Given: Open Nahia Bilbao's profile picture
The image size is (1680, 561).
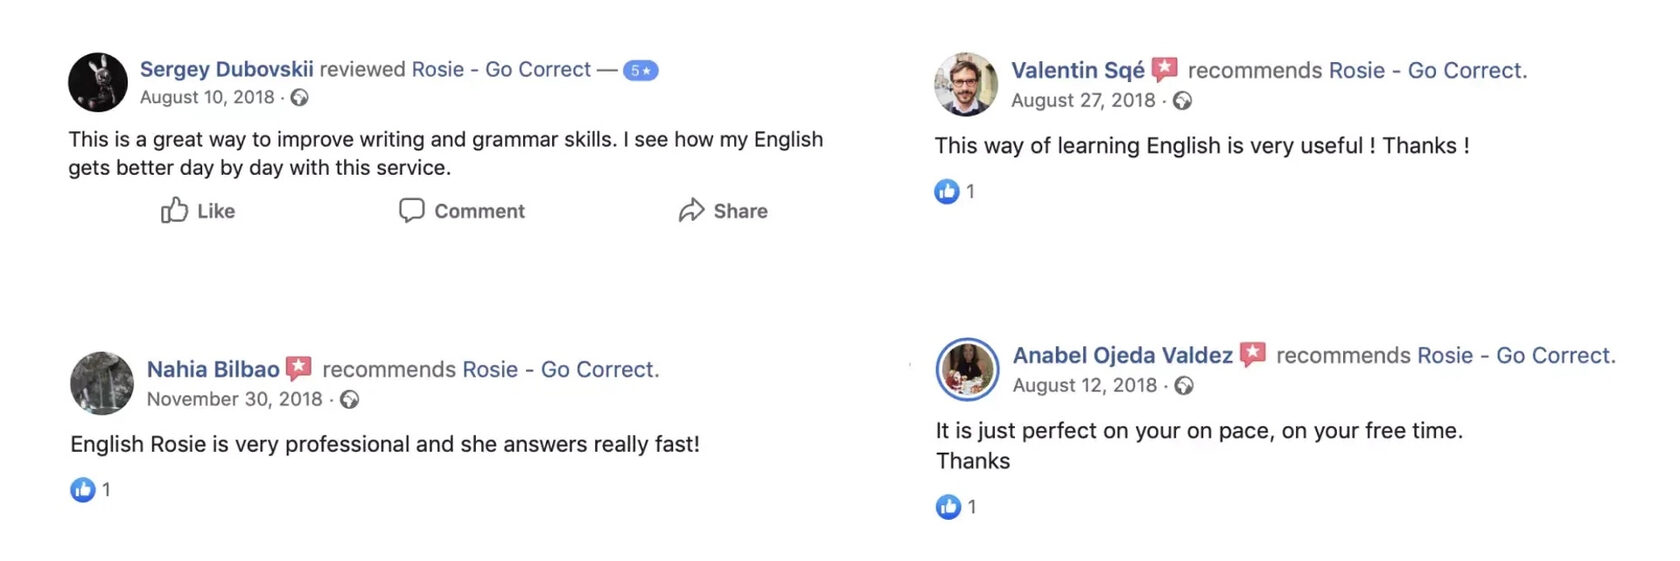Looking at the screenshot, I should click(x=102, y=383).
